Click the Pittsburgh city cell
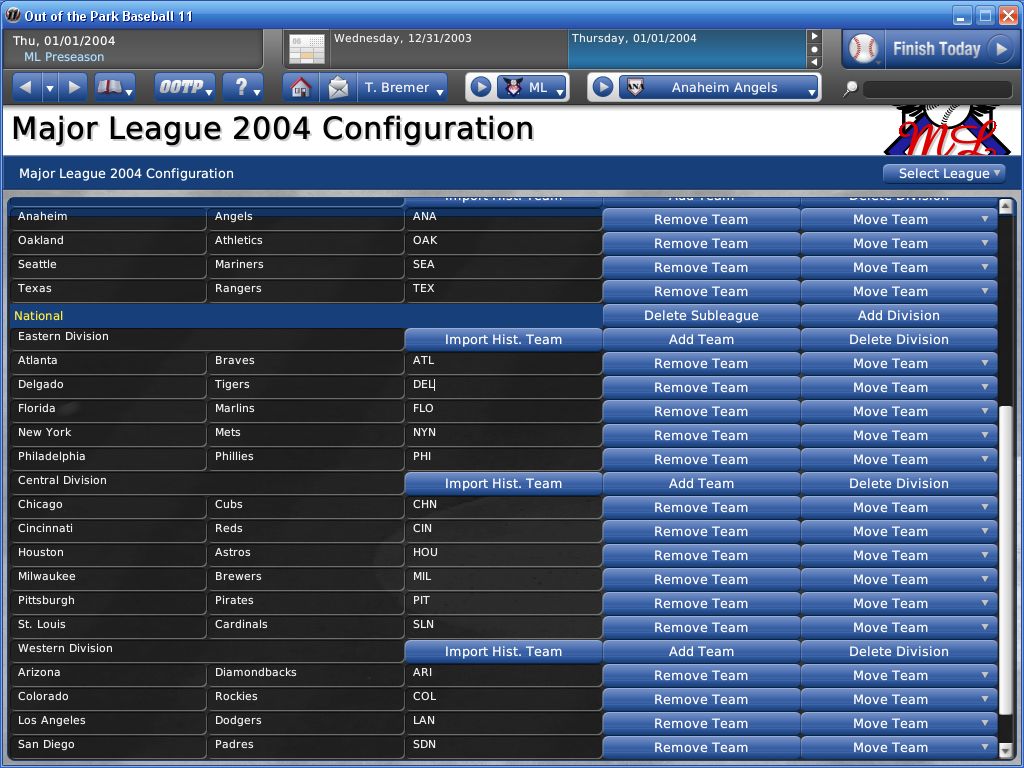This screenshot has width=1024, height=768. (108, 601)
